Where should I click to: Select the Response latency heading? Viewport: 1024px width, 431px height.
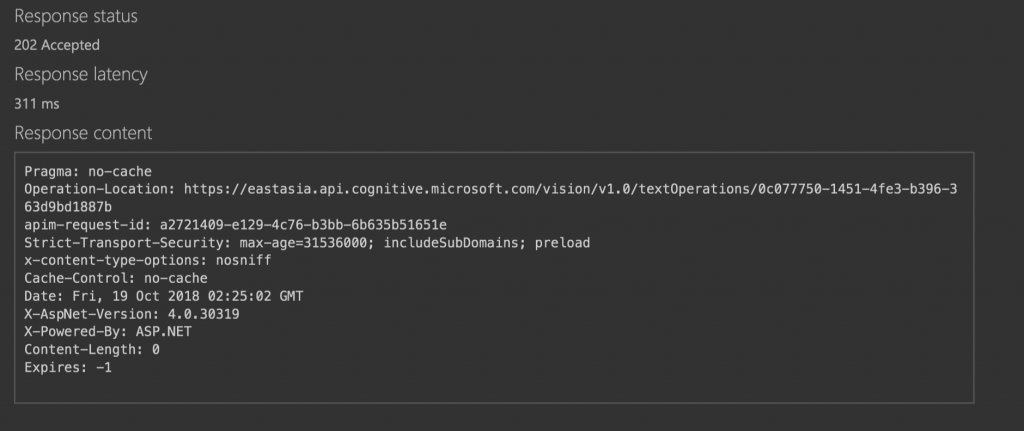(81, 74)
